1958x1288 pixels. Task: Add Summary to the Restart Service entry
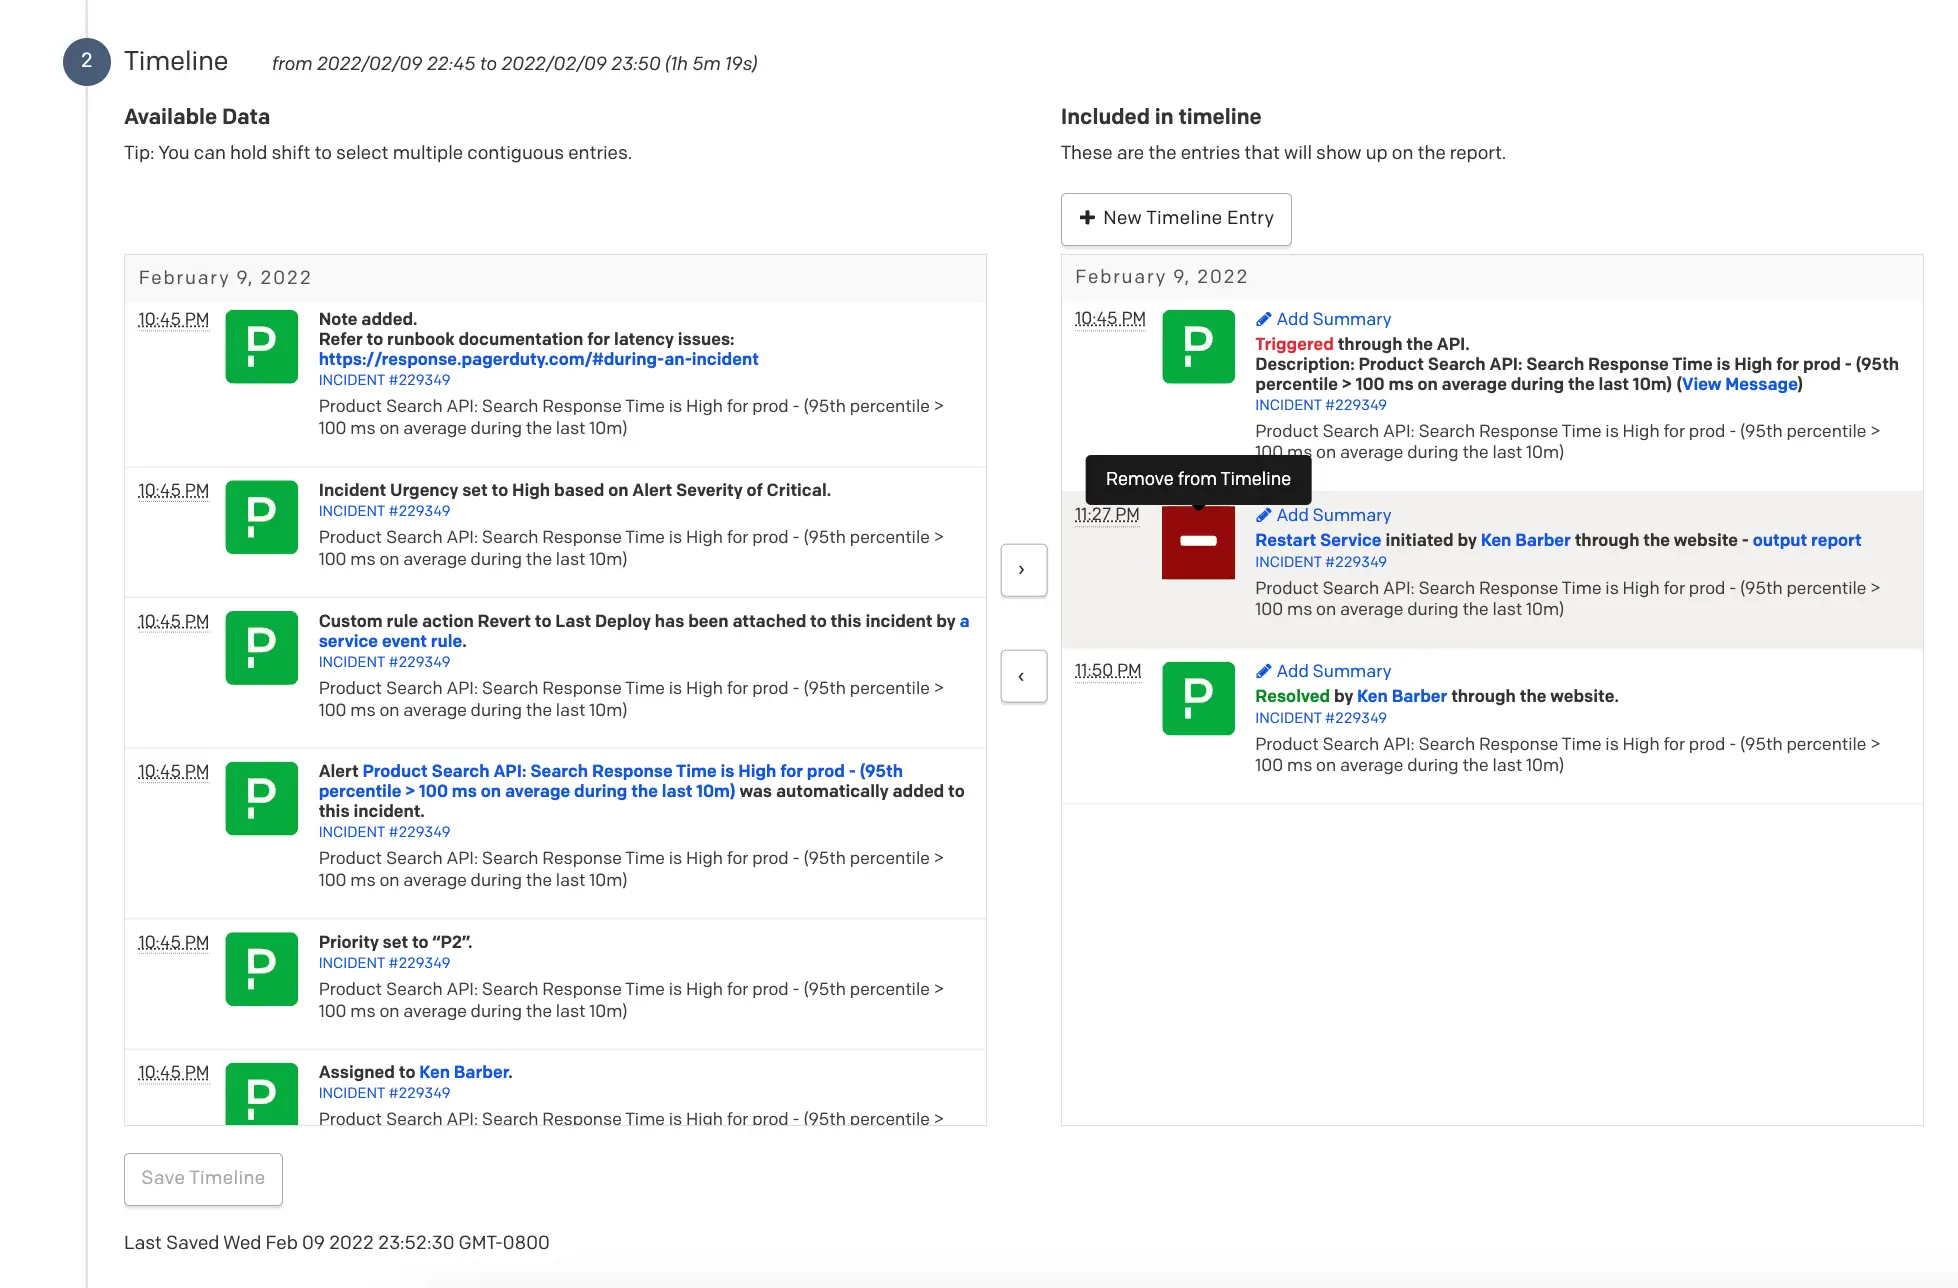1323,515
